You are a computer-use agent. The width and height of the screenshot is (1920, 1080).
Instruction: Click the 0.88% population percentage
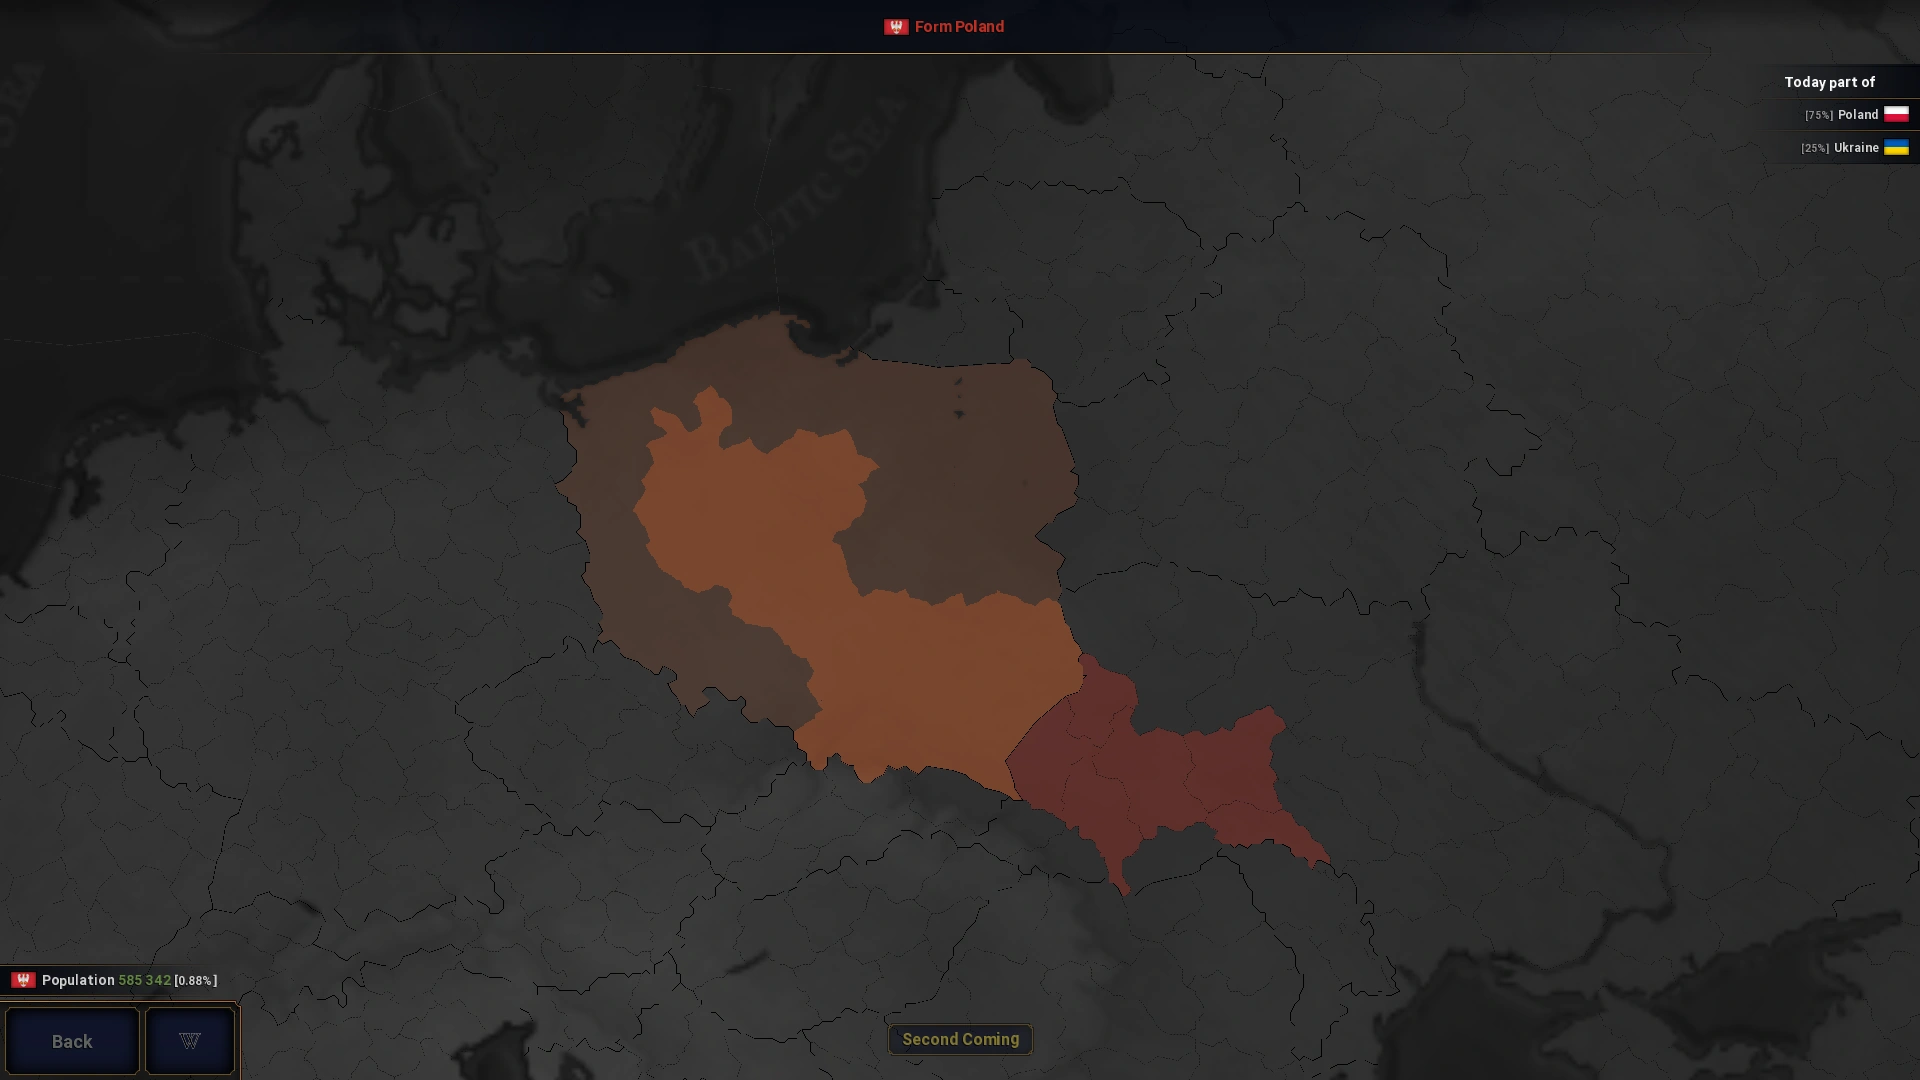coord(195,981)
